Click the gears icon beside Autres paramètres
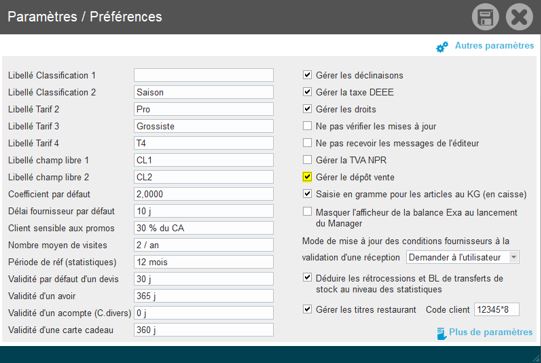The width and height of the screenshot is (541, 363). point(442,47)
